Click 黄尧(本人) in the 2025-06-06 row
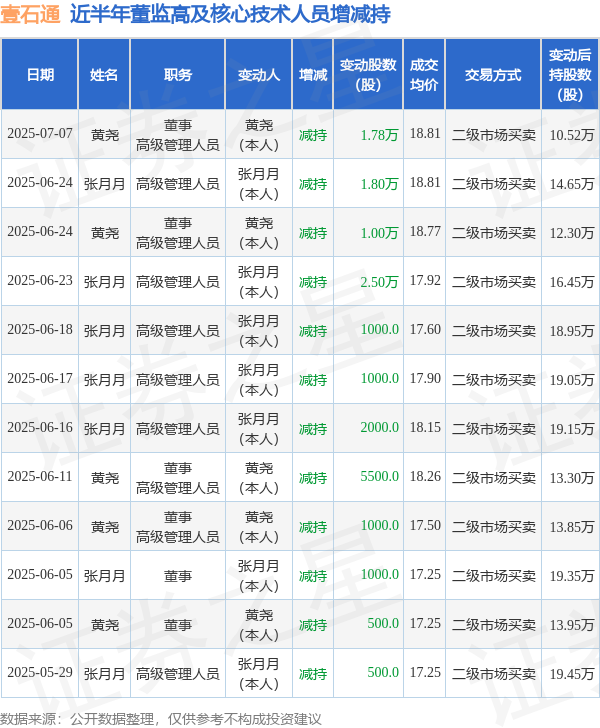Image resolution: width=600 pixels, height=728 pixels. point(259,527)
